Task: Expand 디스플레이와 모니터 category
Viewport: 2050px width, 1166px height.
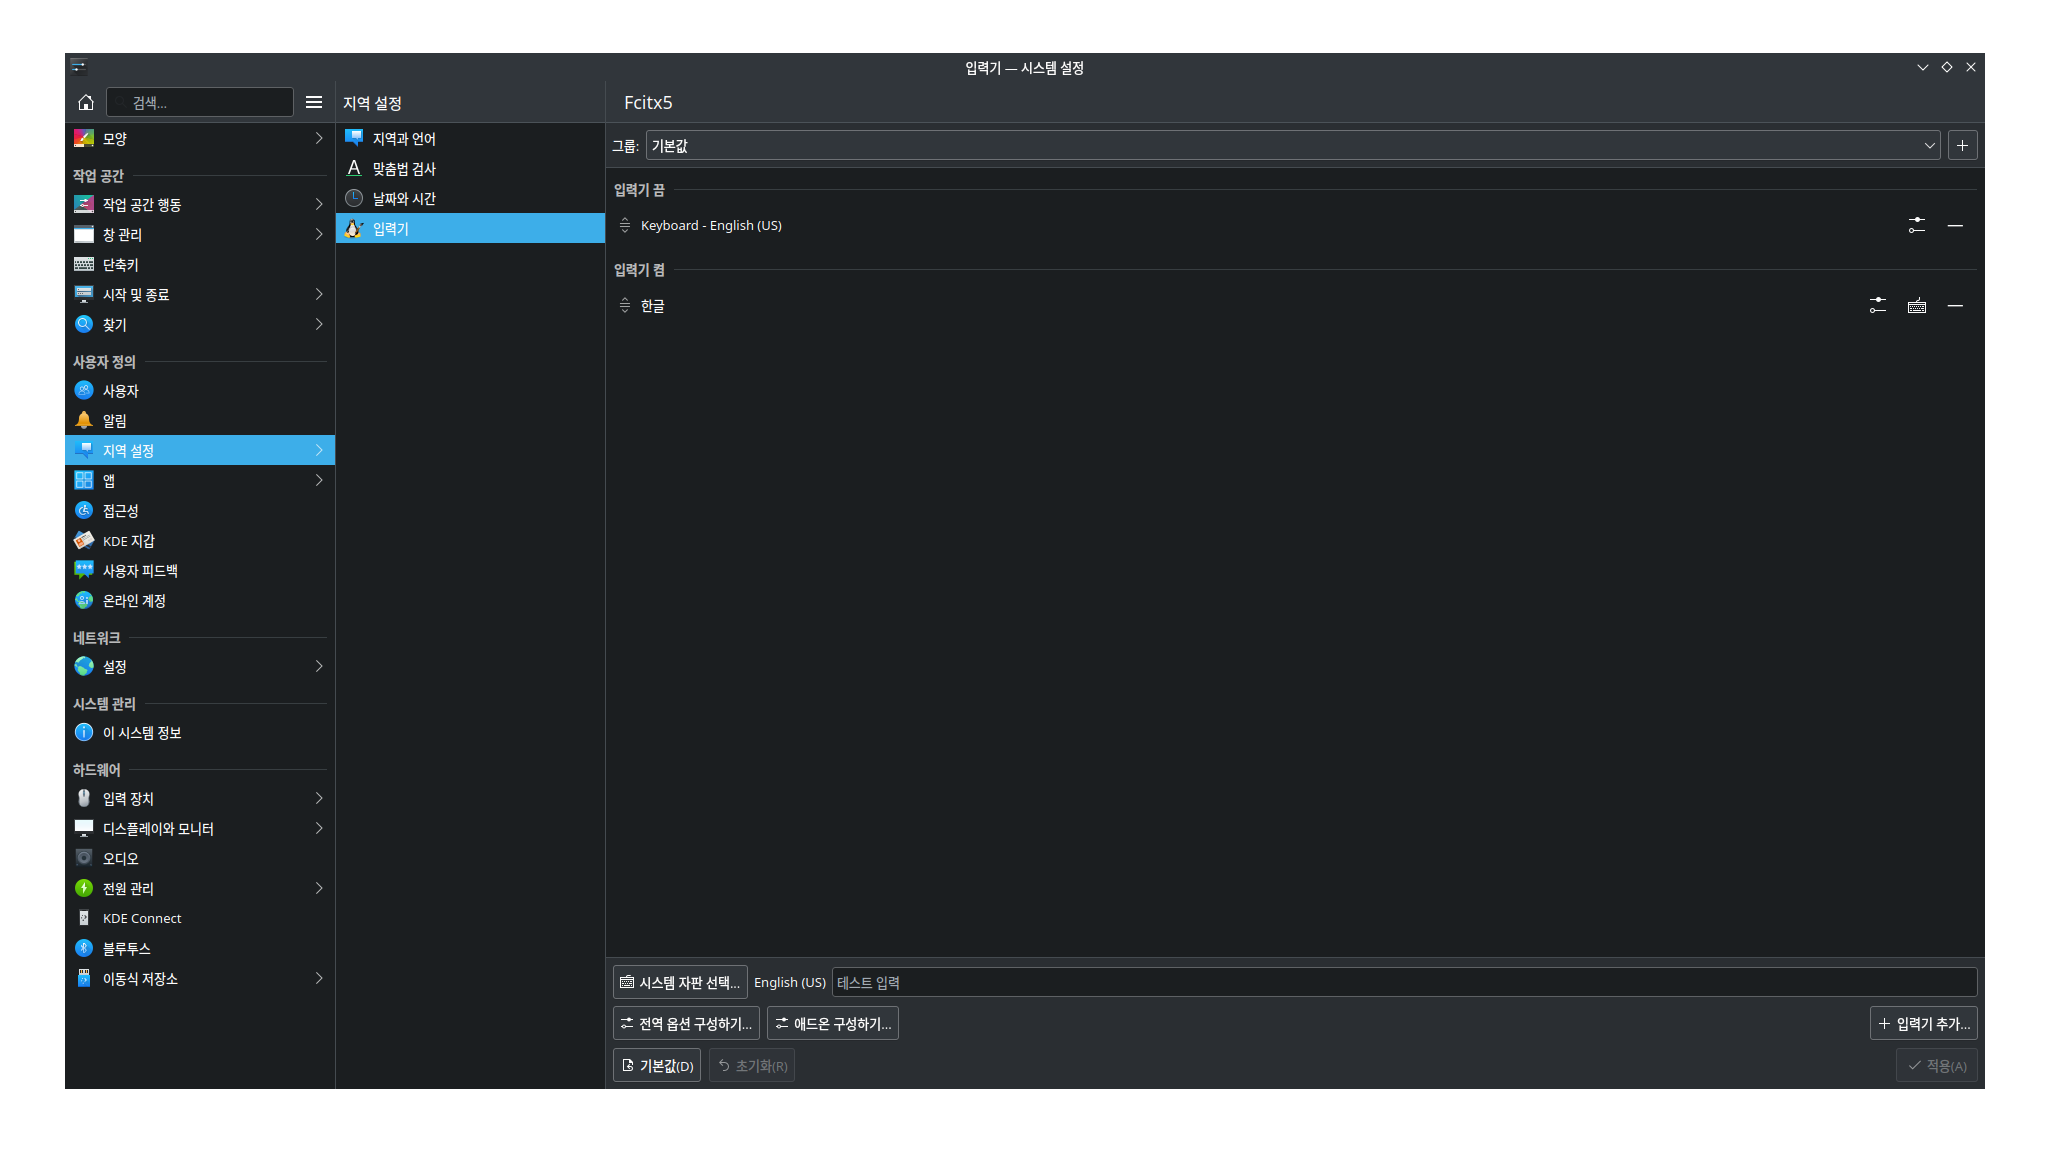Action: (x=200, y=829)
